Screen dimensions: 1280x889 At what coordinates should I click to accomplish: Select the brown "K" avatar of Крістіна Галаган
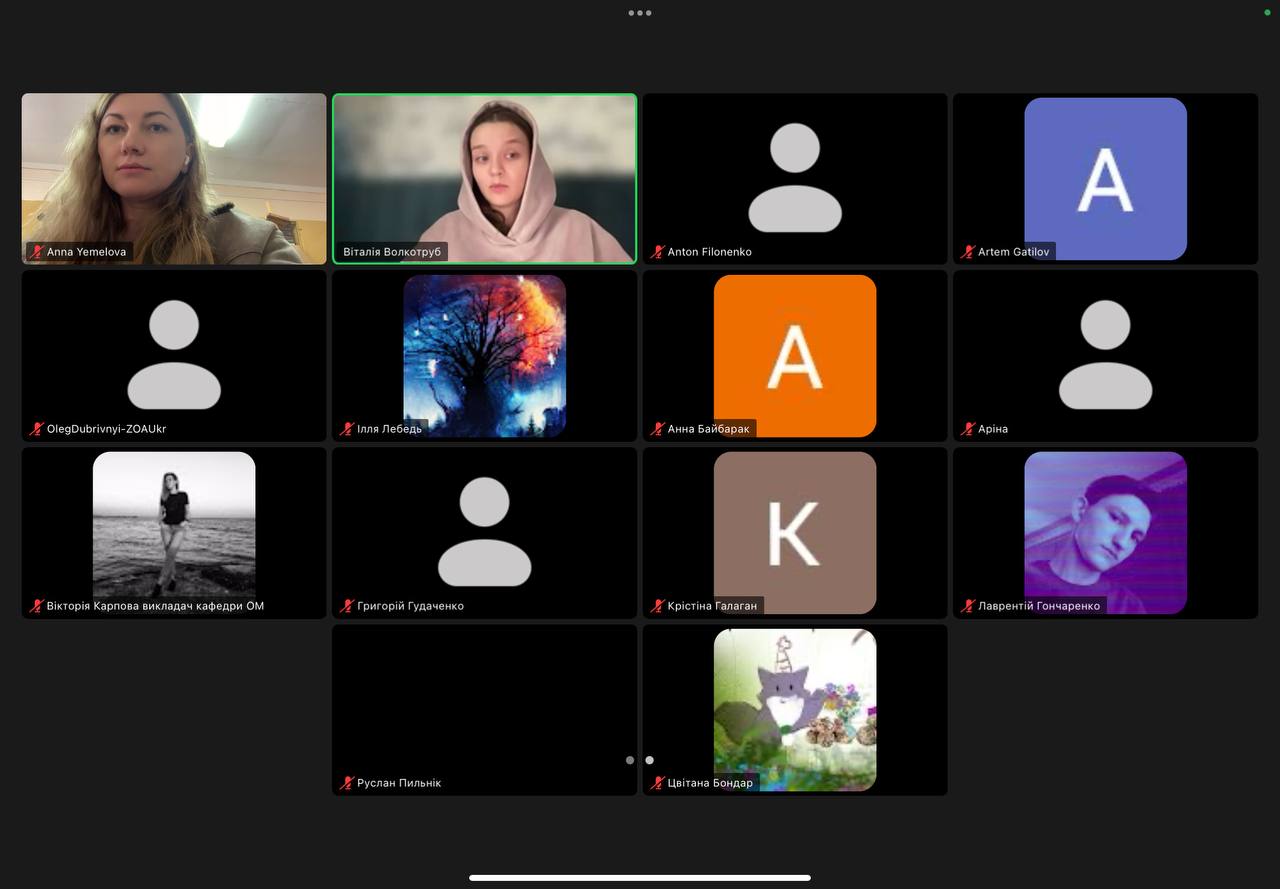pyautogui.click(x=795, y=532)
